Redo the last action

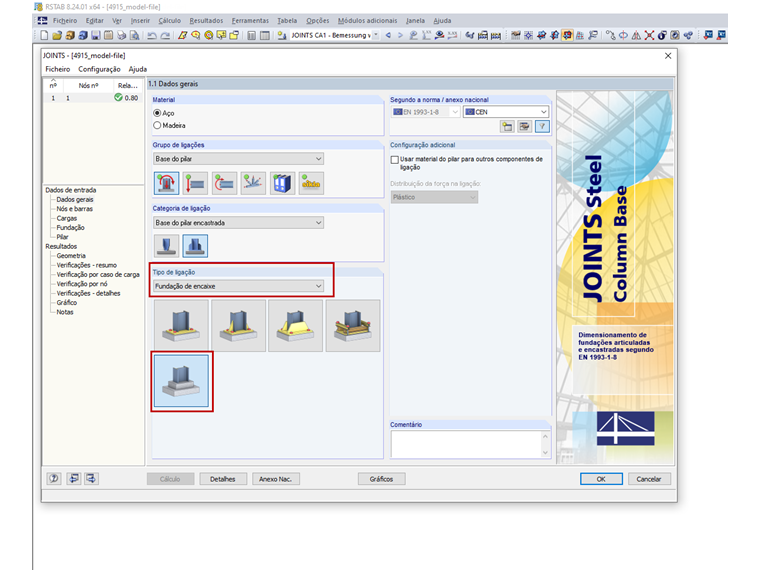pyautogui.click(x=165, y=35)
